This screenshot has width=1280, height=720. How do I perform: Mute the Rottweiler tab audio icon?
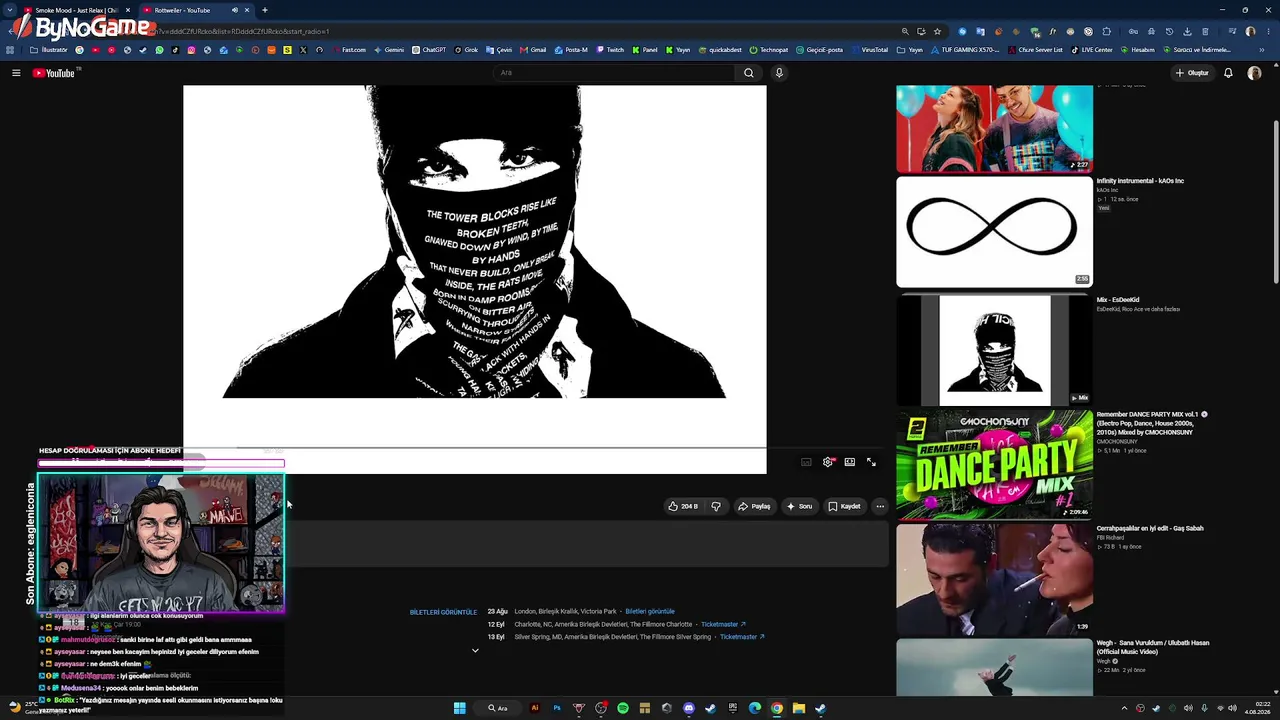pyautogui.click(x=235, y=10)
